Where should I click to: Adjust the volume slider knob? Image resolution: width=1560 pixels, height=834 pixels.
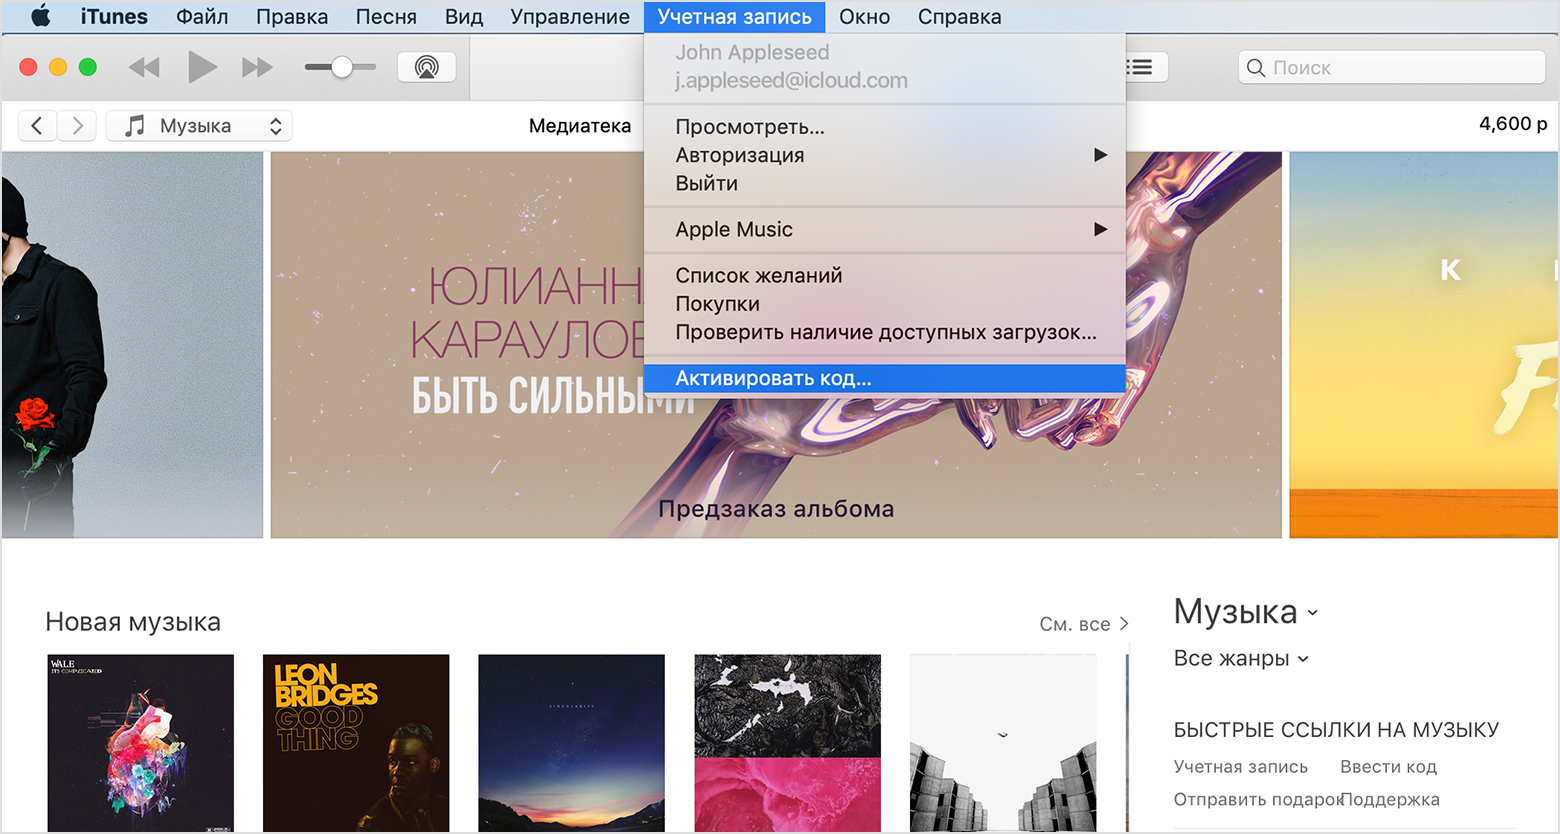(342, 67)
